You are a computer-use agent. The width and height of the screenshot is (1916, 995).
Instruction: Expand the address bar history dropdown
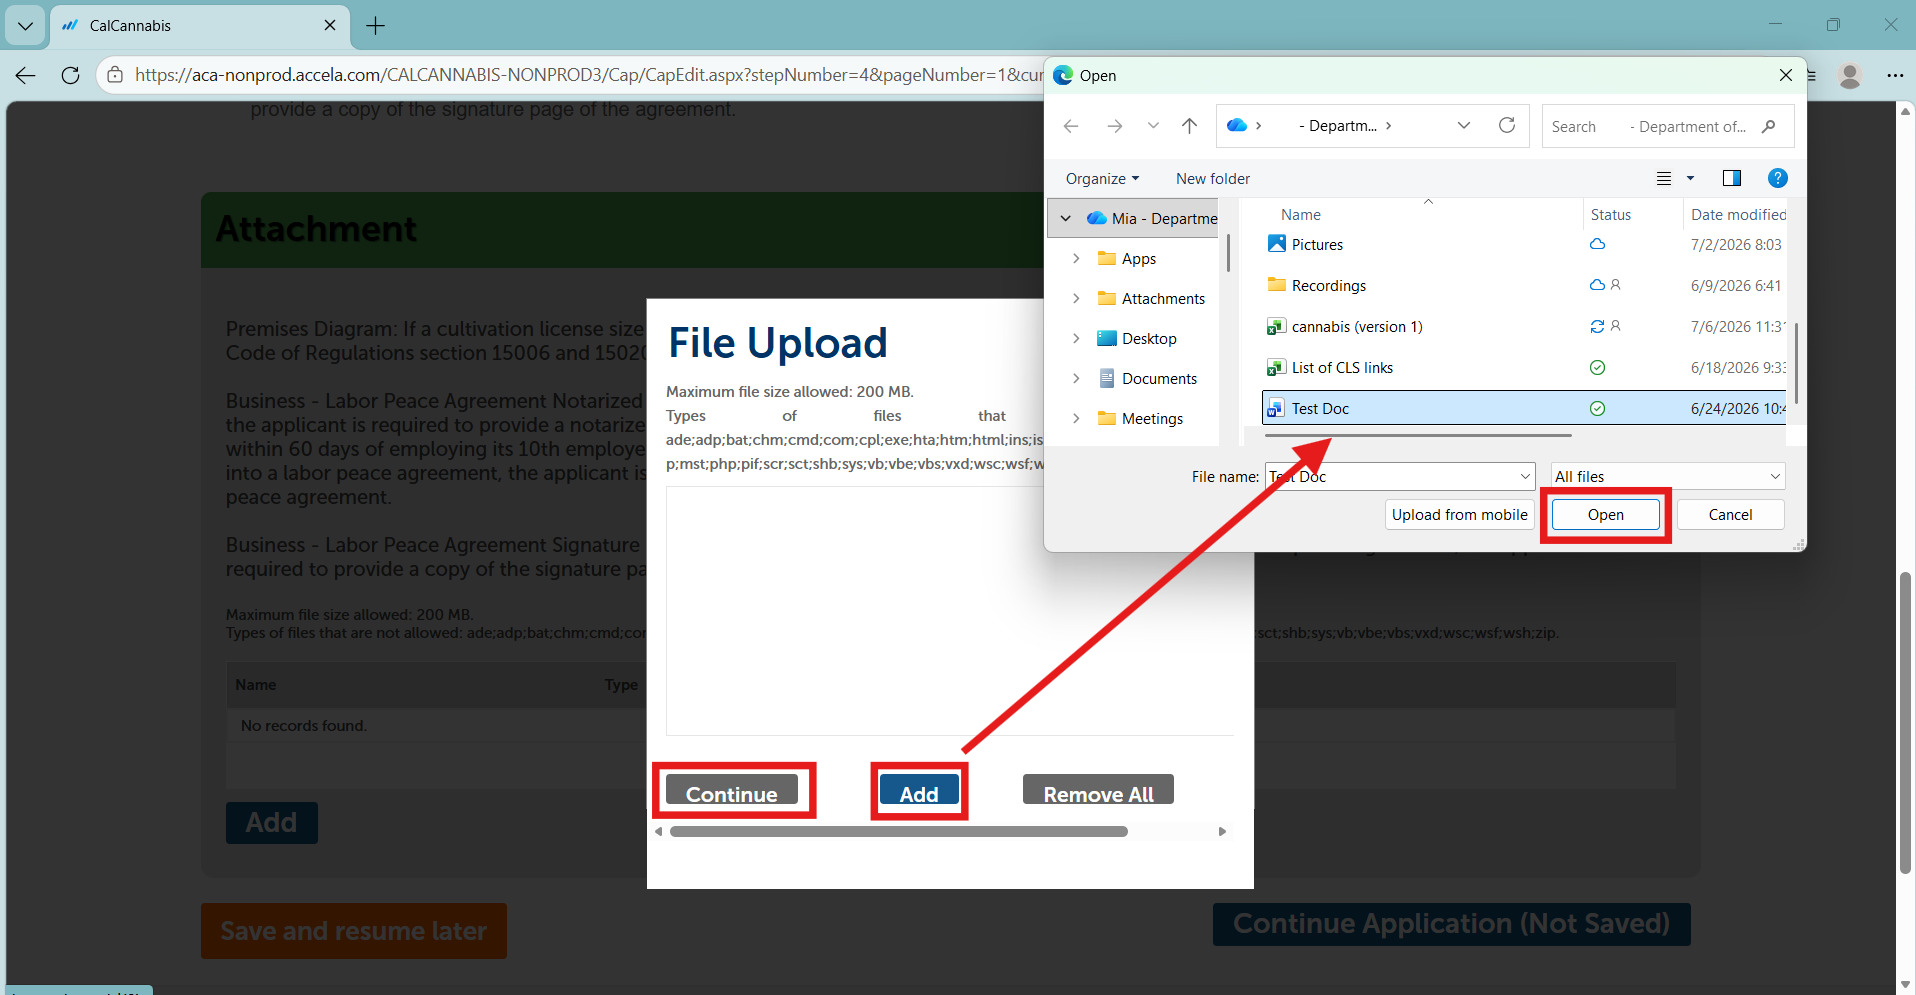pyautogui.click(x=1464, y=126)
